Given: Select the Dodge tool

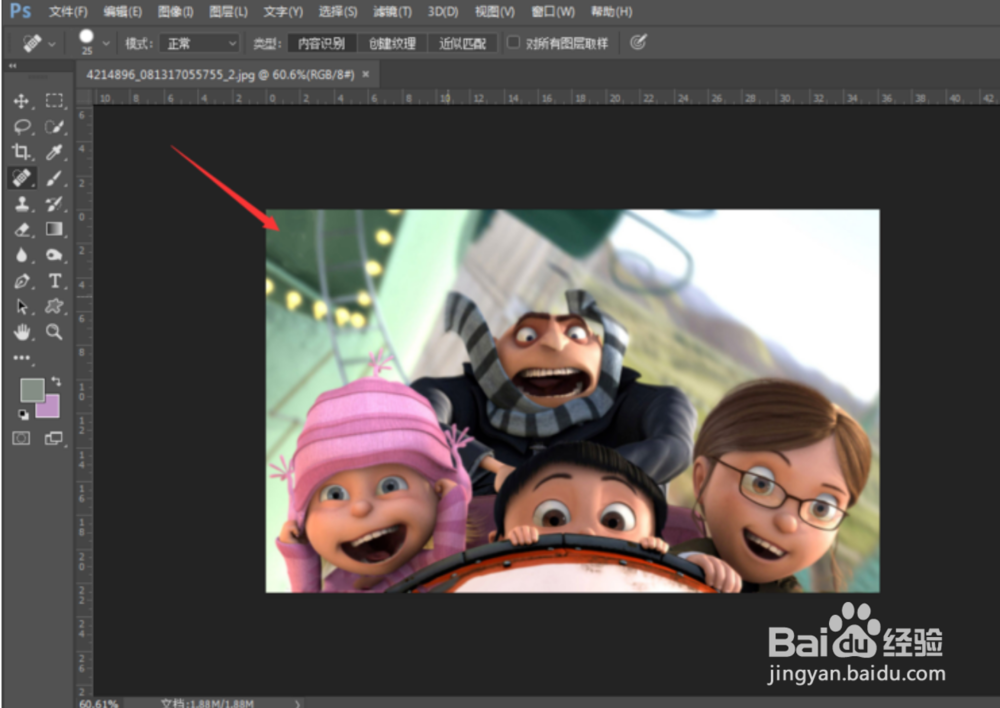Looking at the screenshot, I should [54, 255].
